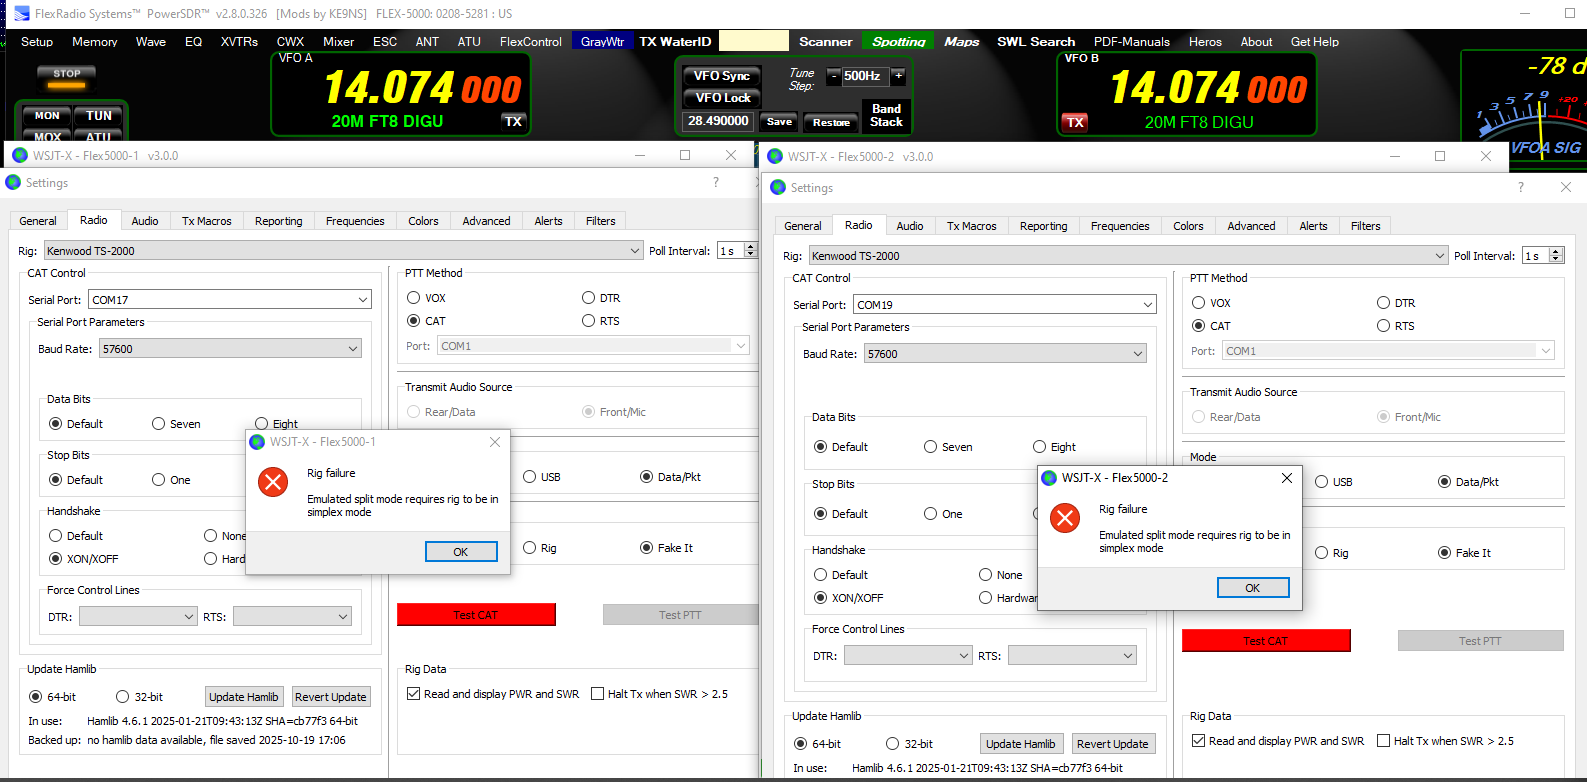1587x782 pixels.
Task: Open the Rig dropdown in Flex5000-1 Settings
Action: [343, 251]
